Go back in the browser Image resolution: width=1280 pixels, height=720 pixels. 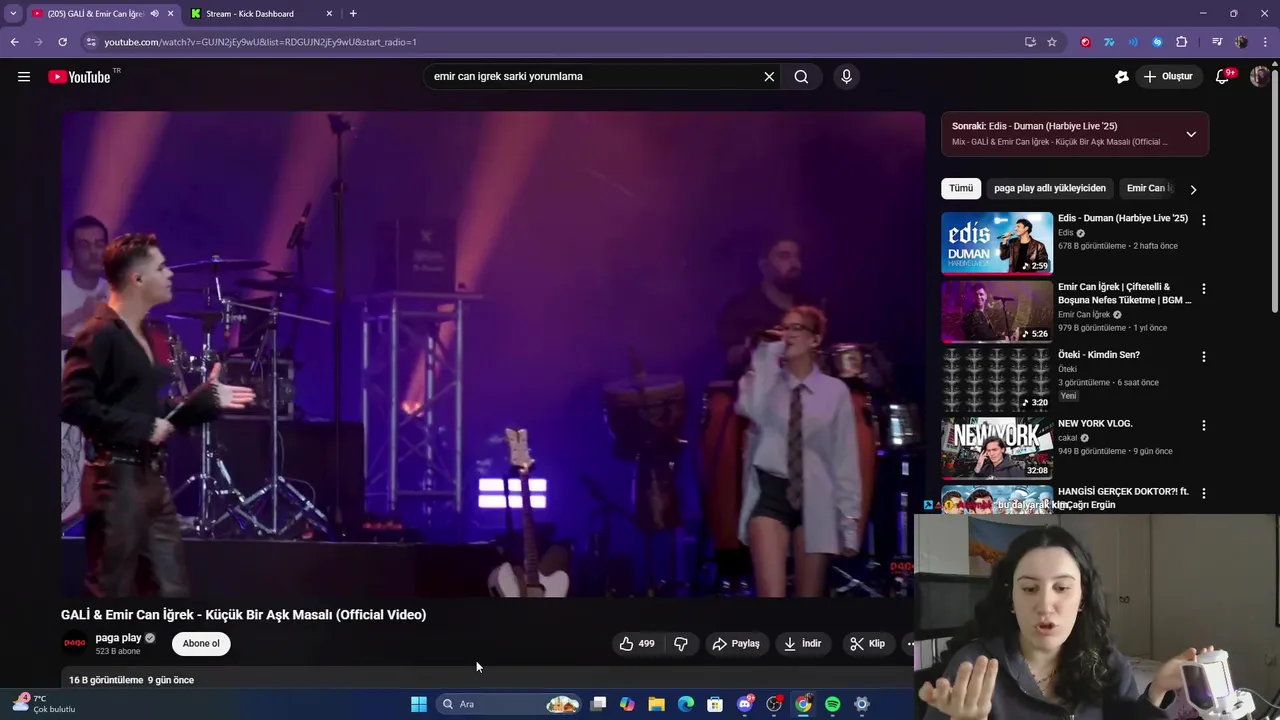[x=14, y=42]
